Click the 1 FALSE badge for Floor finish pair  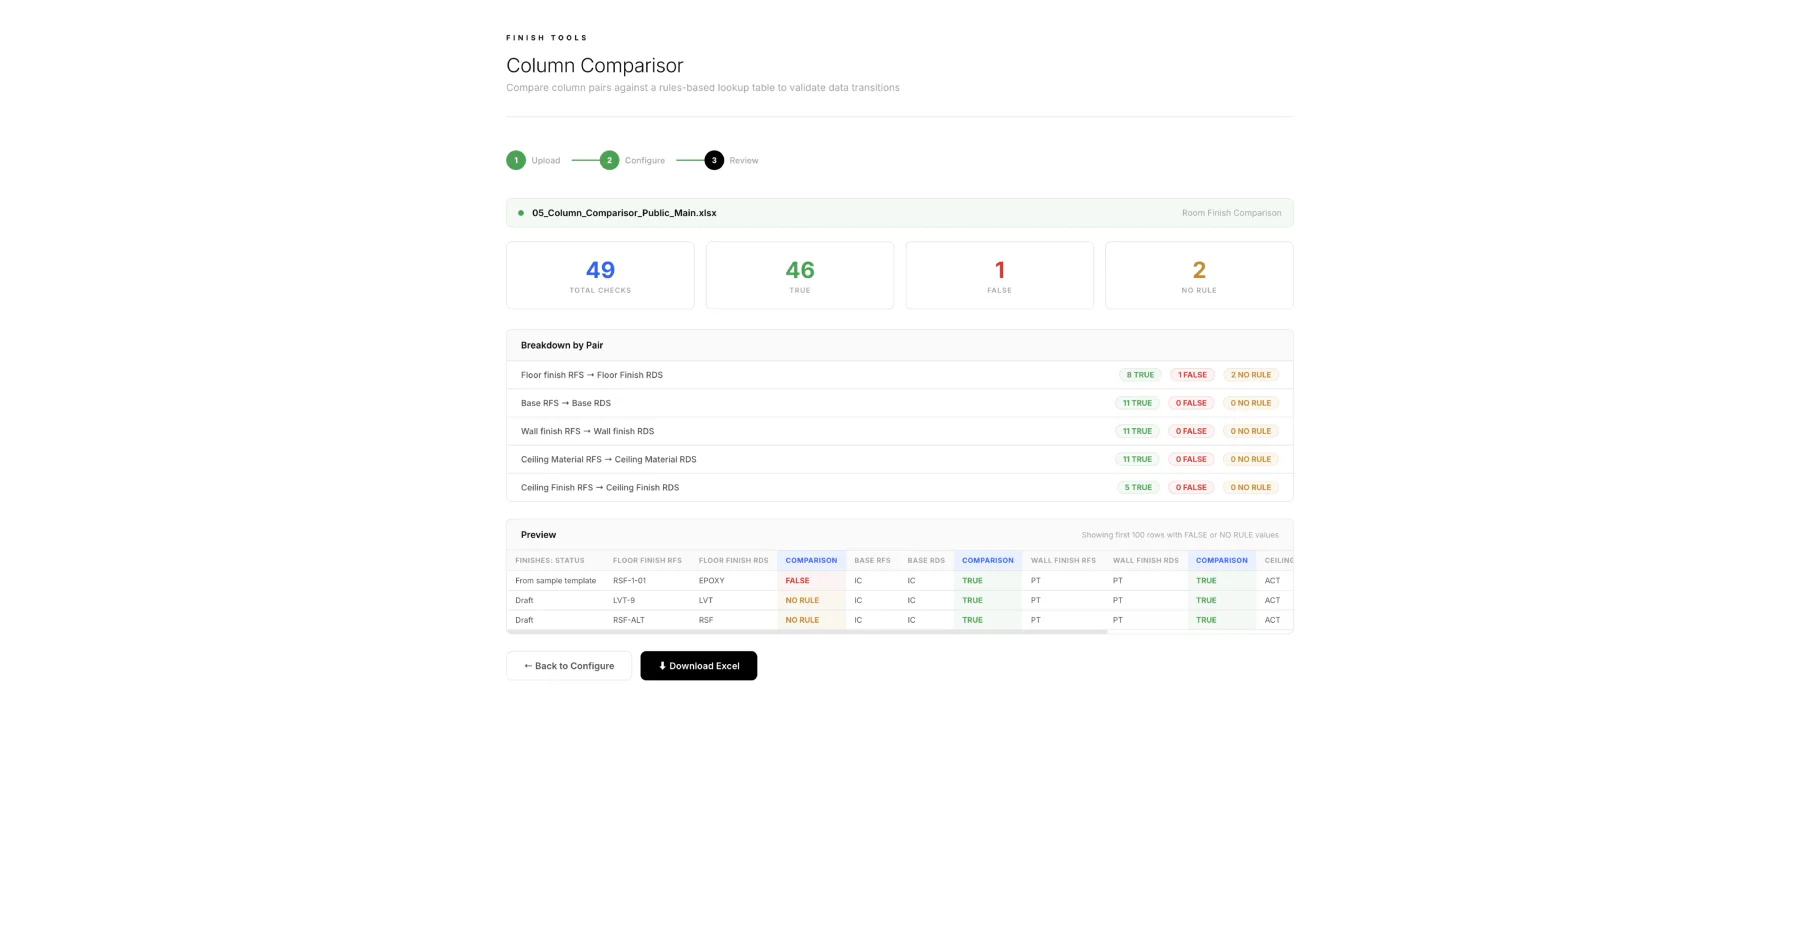coord(1191,374)
